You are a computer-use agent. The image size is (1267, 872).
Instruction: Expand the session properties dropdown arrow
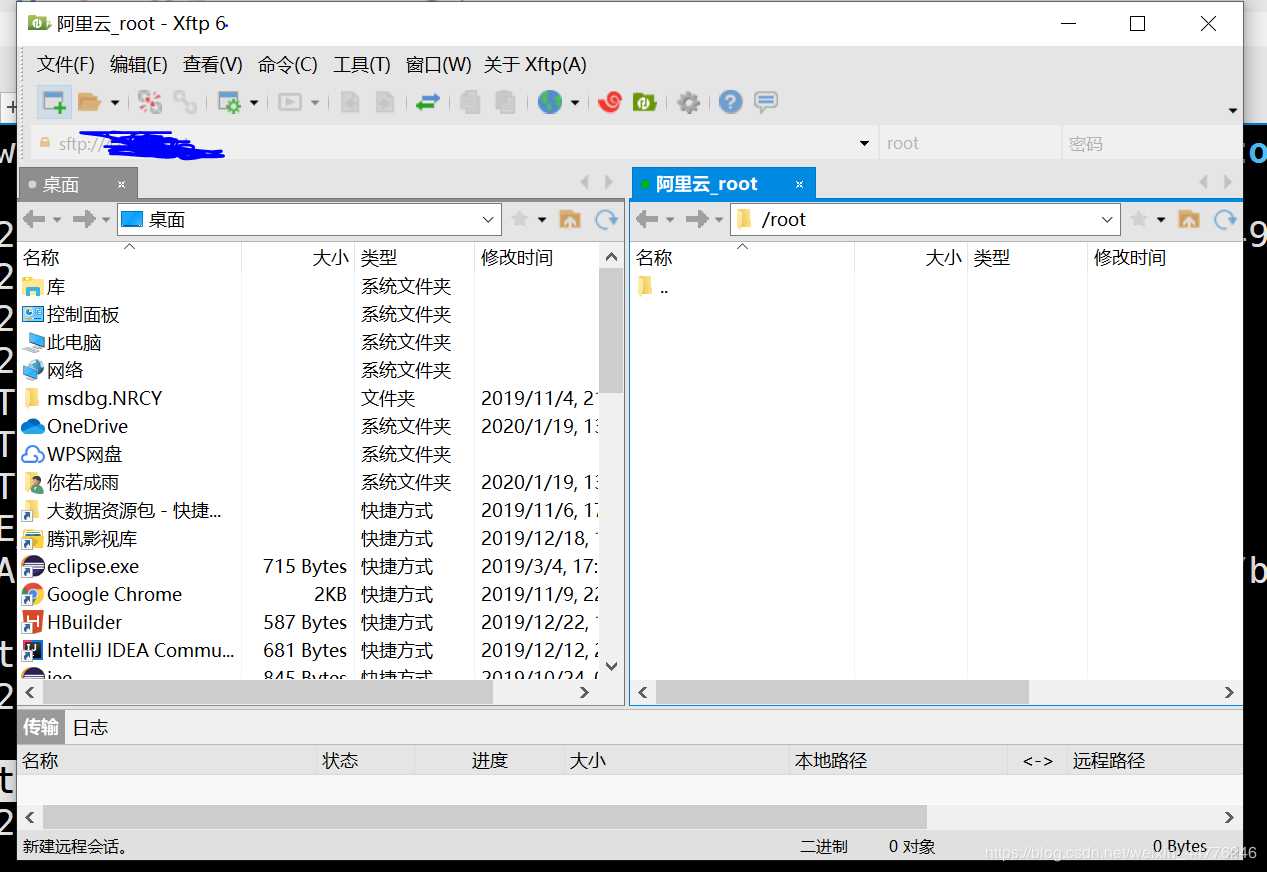[254, 102]
